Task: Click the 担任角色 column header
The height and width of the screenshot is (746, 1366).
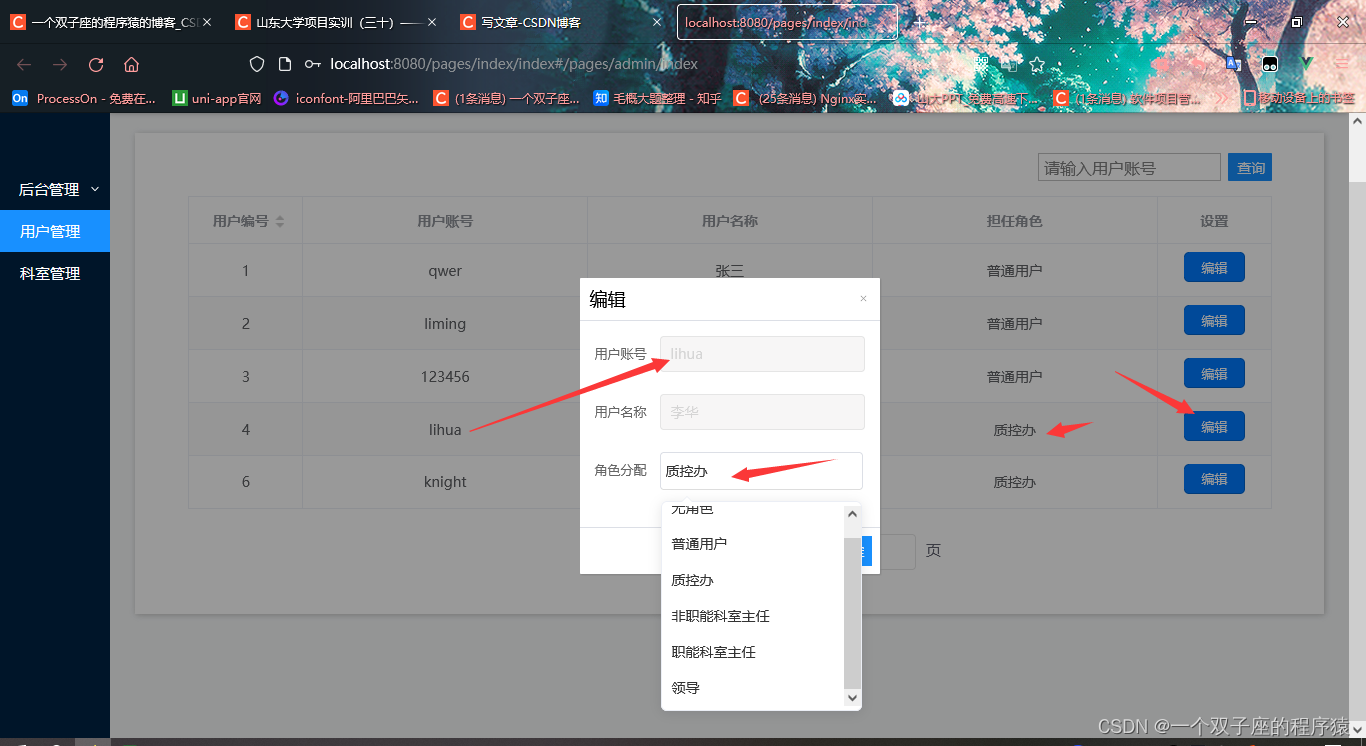Action: [x=1014, y=221]
